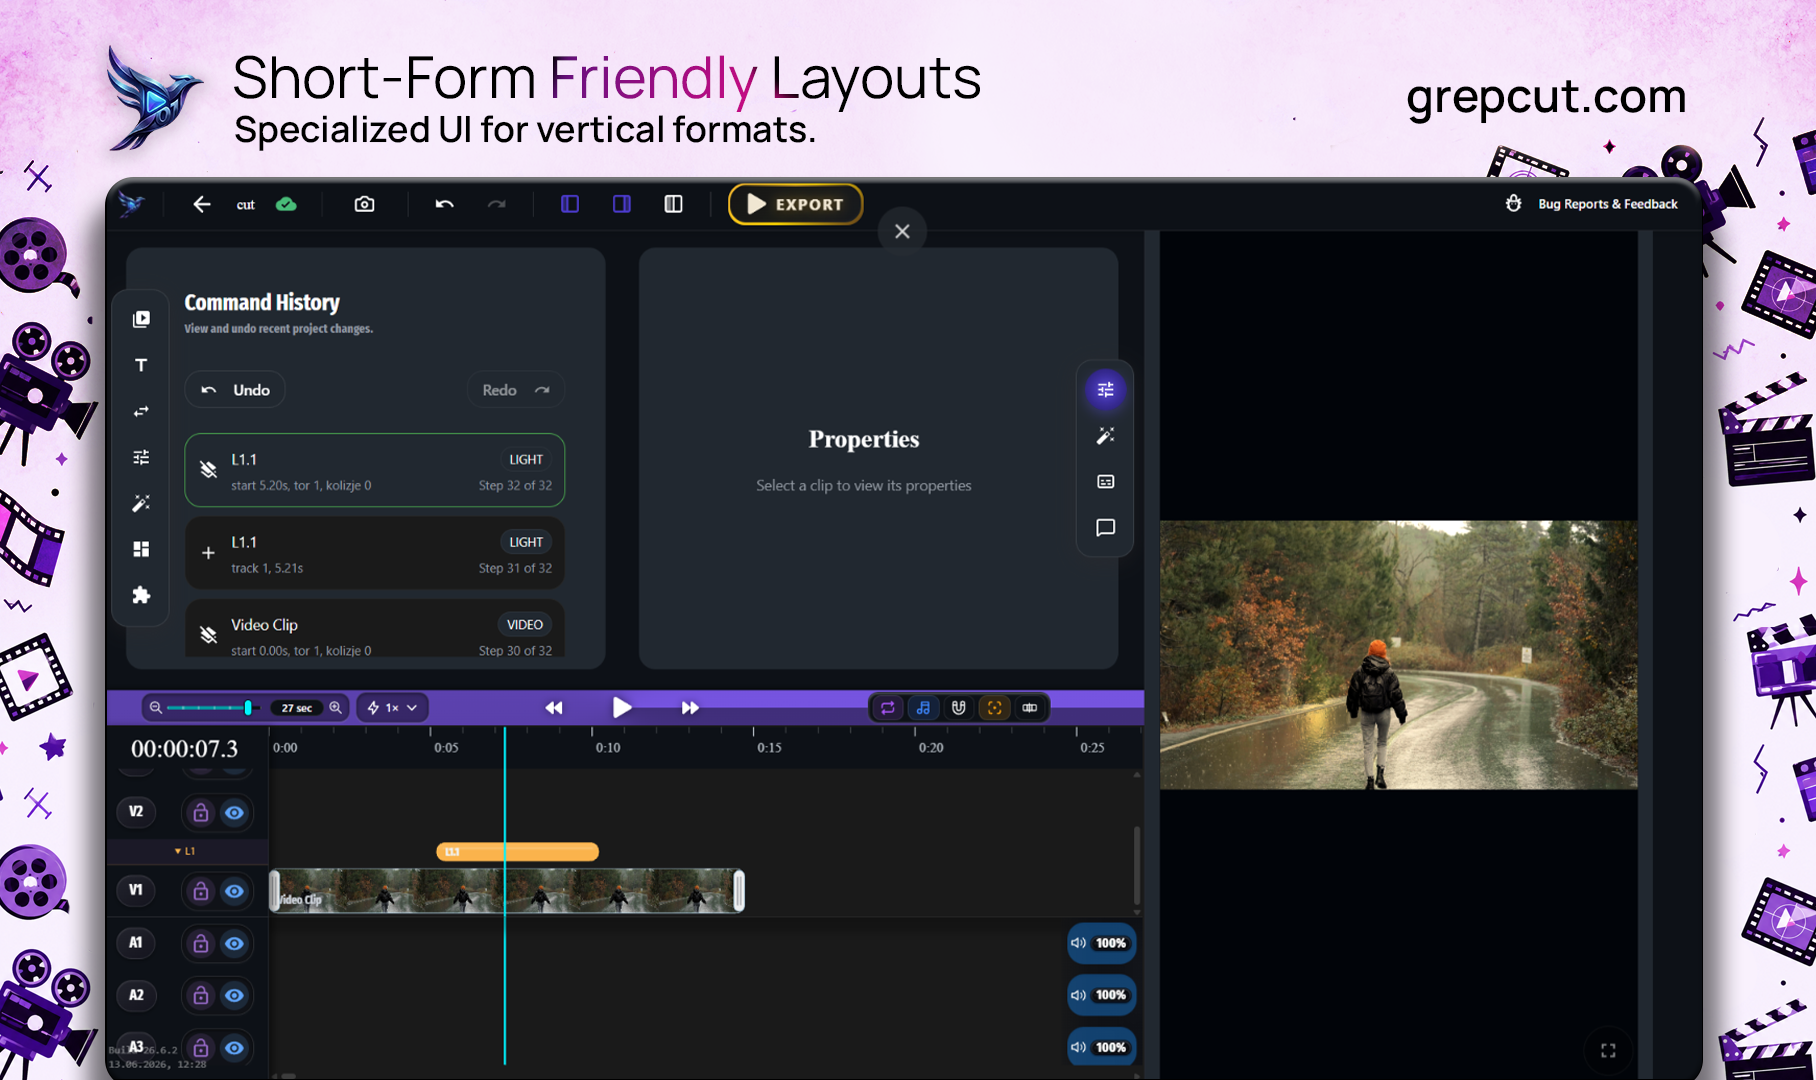Screen dimensions: 1816x1080
Task: Open the comments speech bubble tab
Action: pyautogui.click(x=1105, y=528)
